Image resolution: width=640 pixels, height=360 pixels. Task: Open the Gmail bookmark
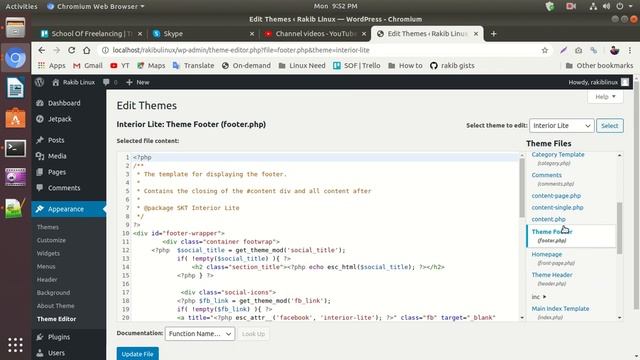click(88, 65)
